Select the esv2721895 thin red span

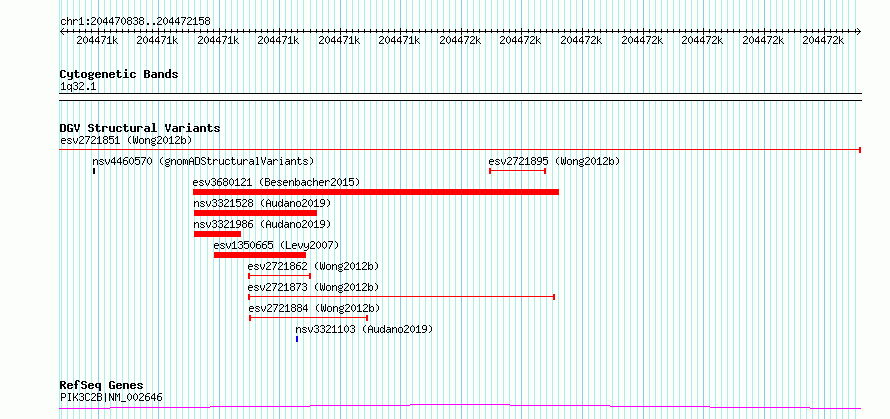coord(517,171)
